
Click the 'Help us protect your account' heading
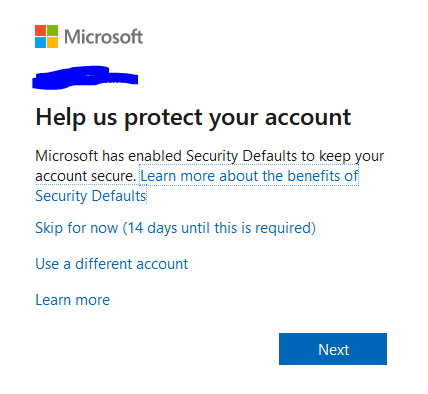tap(193, 118)
